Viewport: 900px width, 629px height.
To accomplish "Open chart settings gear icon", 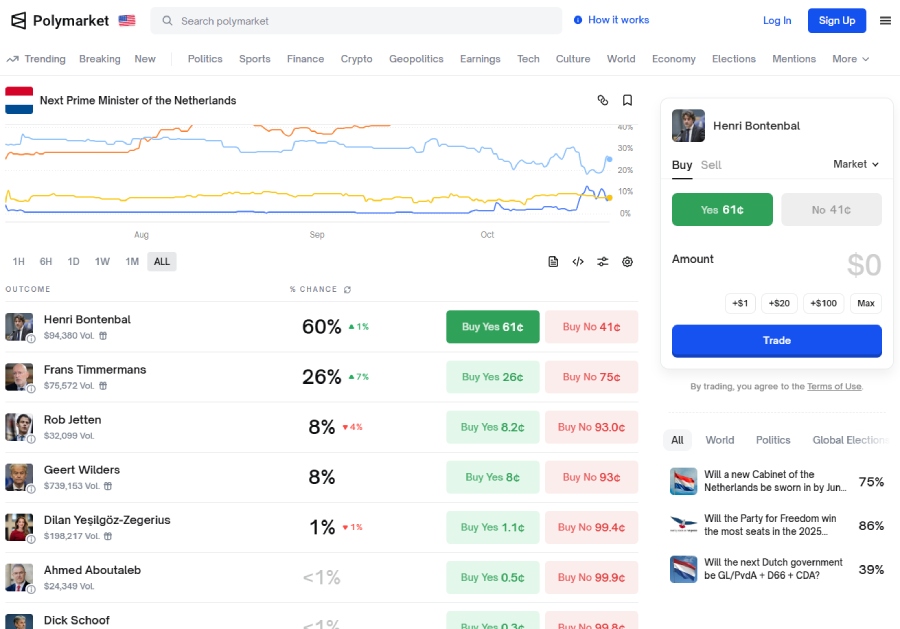I will (x=627, y=262).
